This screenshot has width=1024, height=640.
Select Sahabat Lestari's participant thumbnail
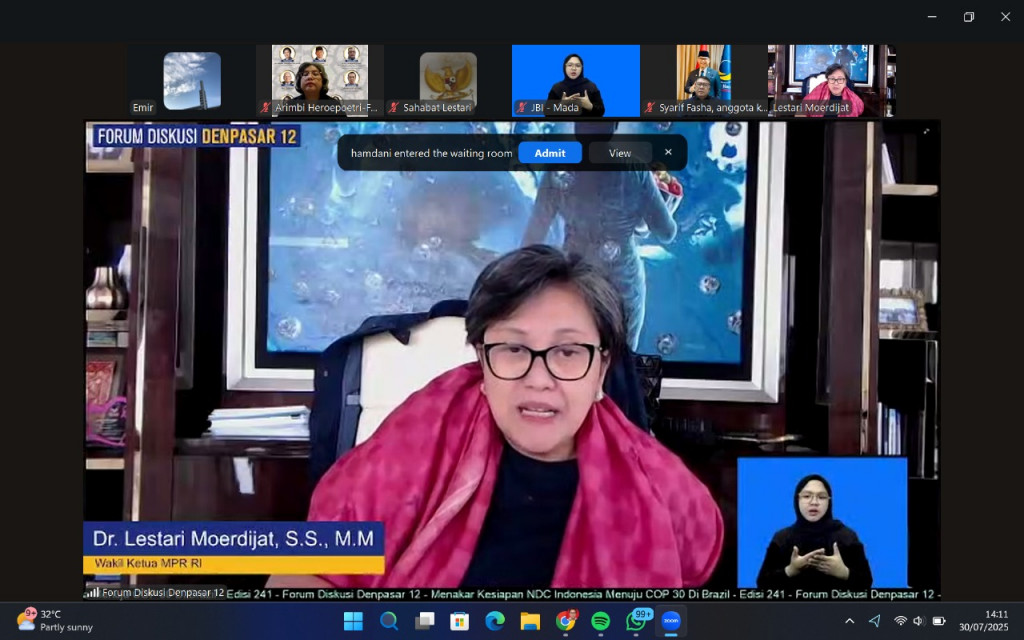tap(447, 81)
